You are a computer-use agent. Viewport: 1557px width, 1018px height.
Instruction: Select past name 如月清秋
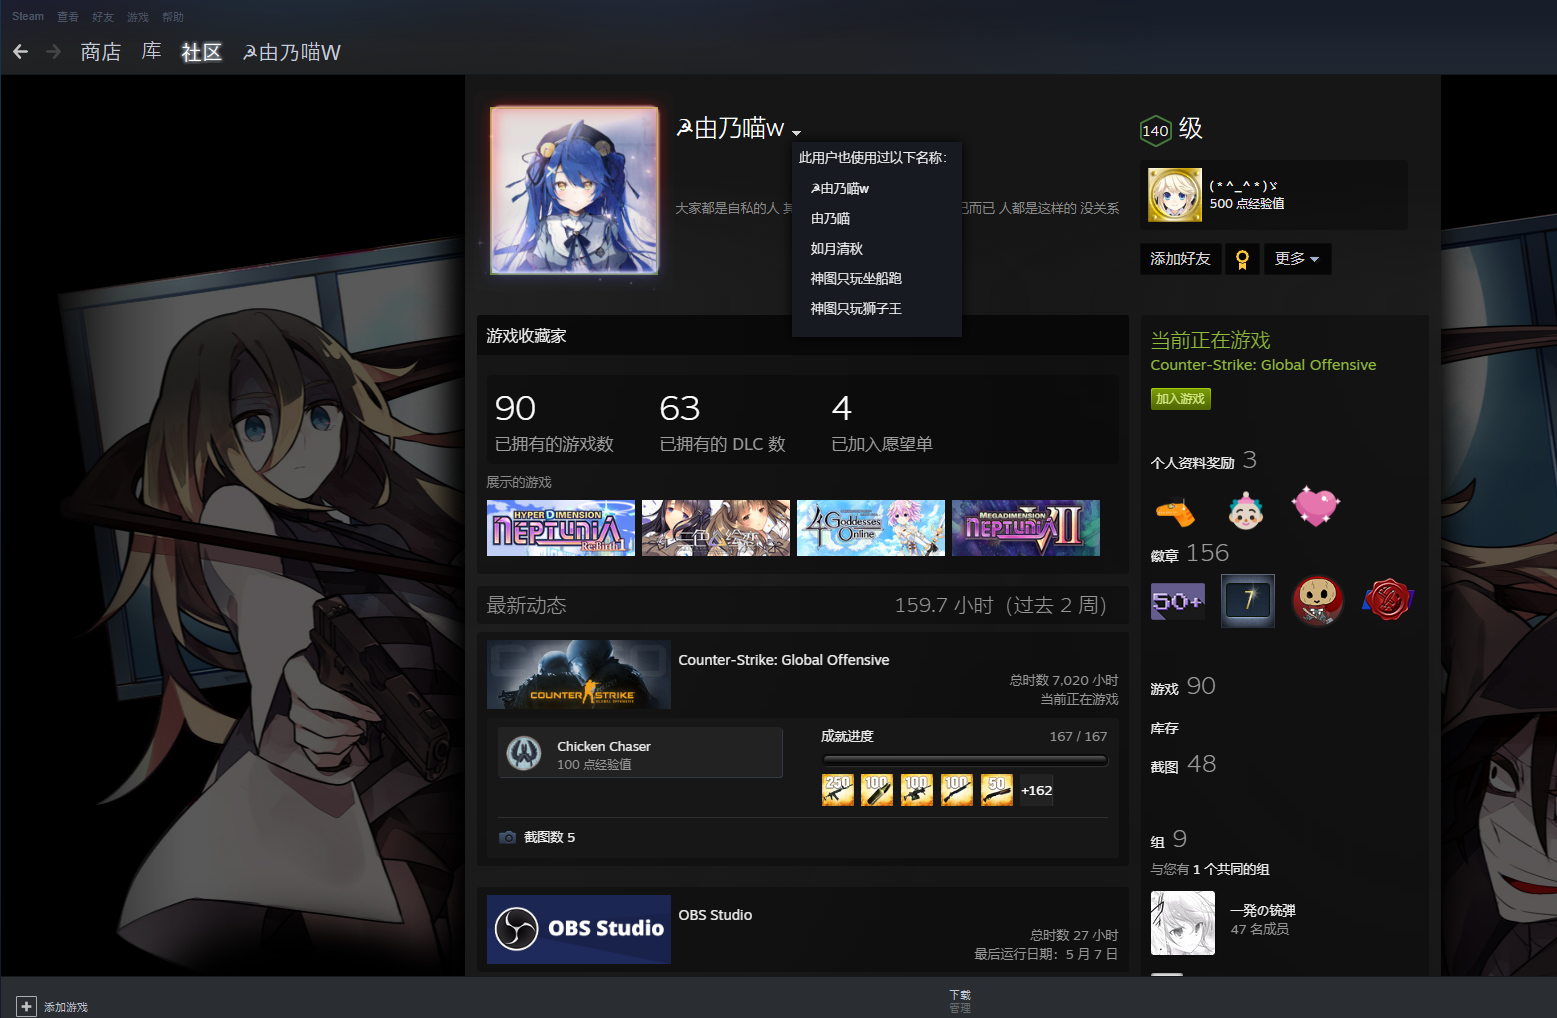tap(836, 249)
